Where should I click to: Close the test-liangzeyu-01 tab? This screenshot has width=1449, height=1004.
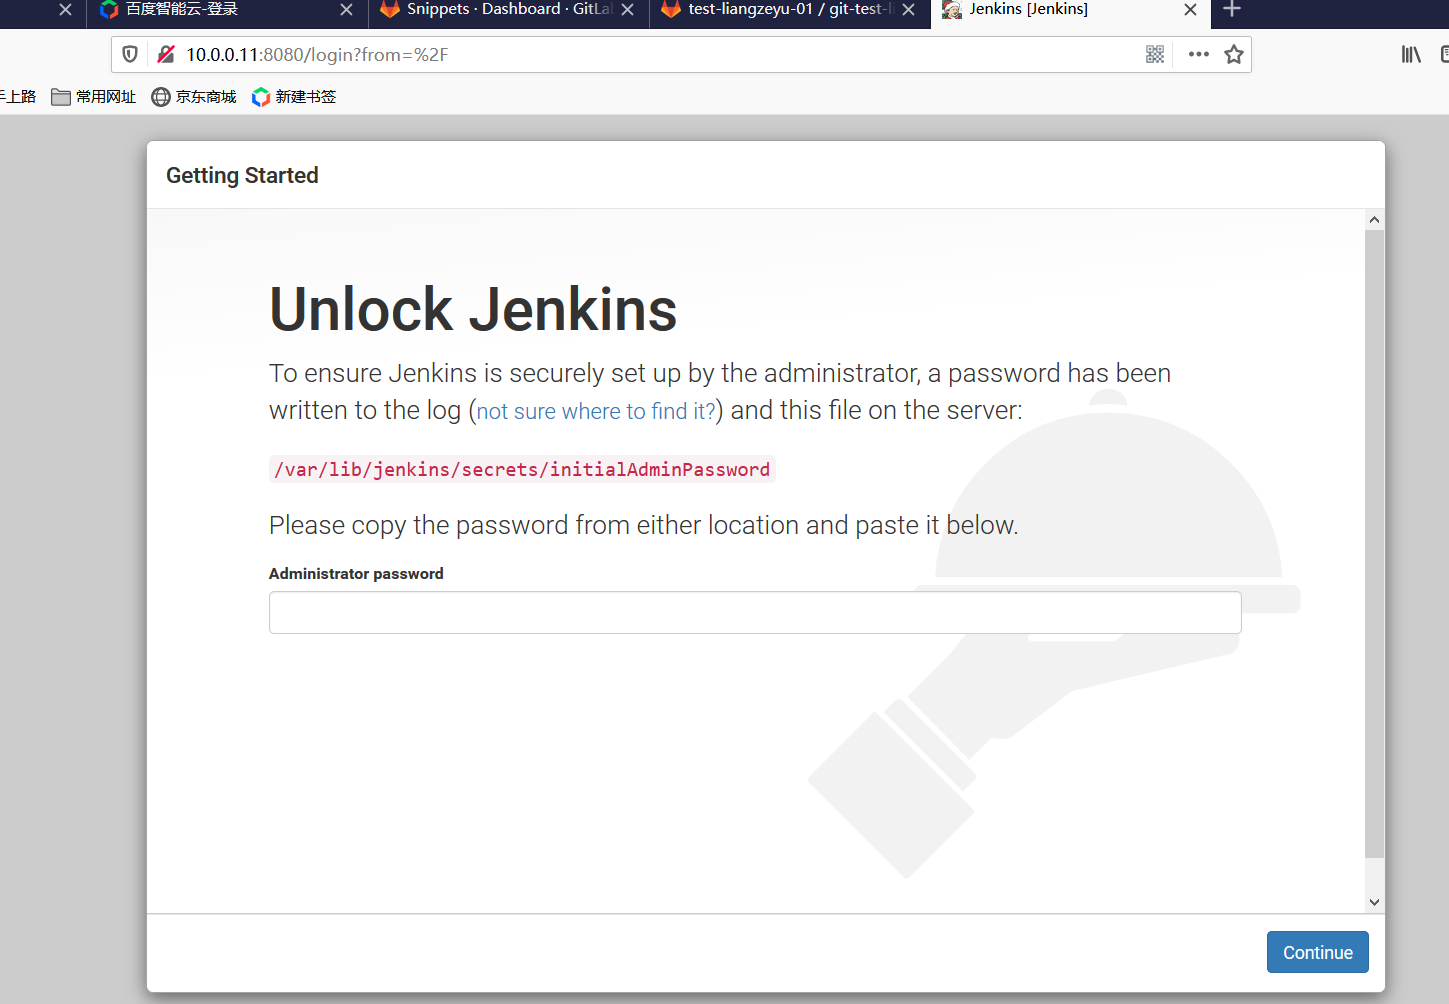tap(908, 10)
